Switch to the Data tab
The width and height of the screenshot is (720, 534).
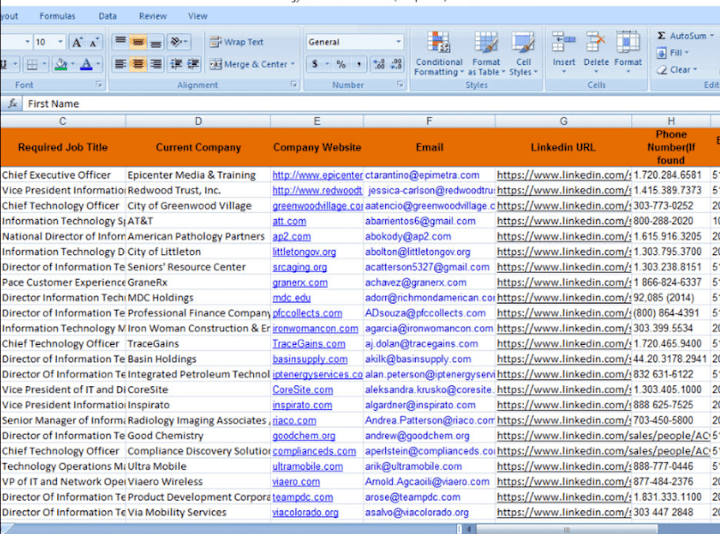[x=107, y=16]
